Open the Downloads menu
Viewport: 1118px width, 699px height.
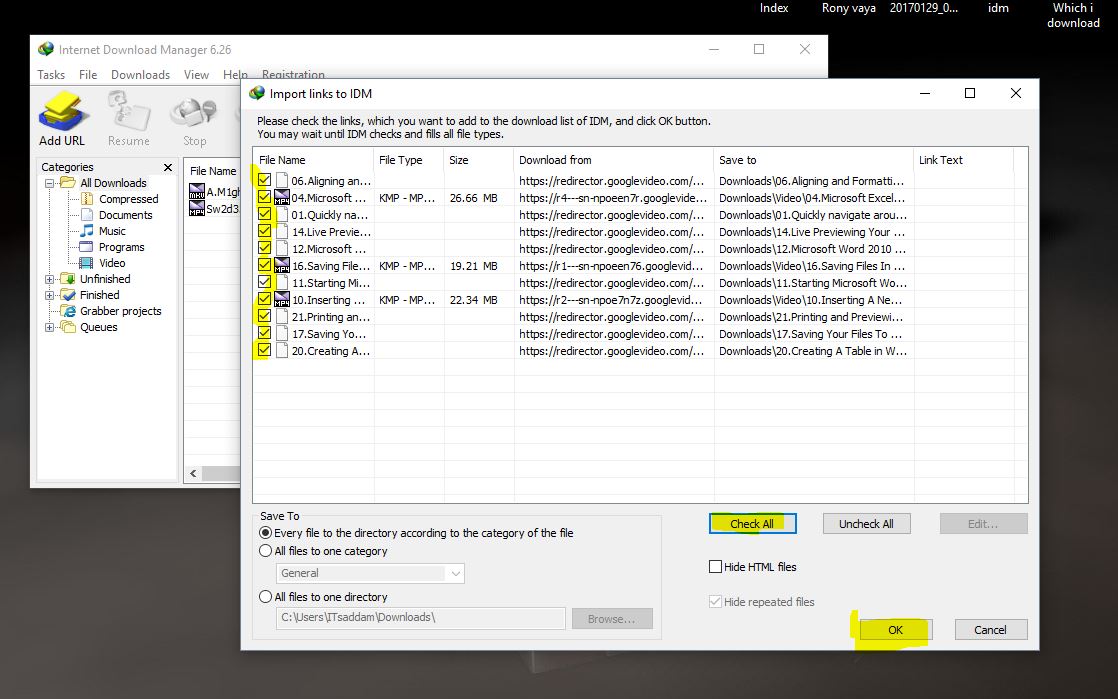(140, 74)
